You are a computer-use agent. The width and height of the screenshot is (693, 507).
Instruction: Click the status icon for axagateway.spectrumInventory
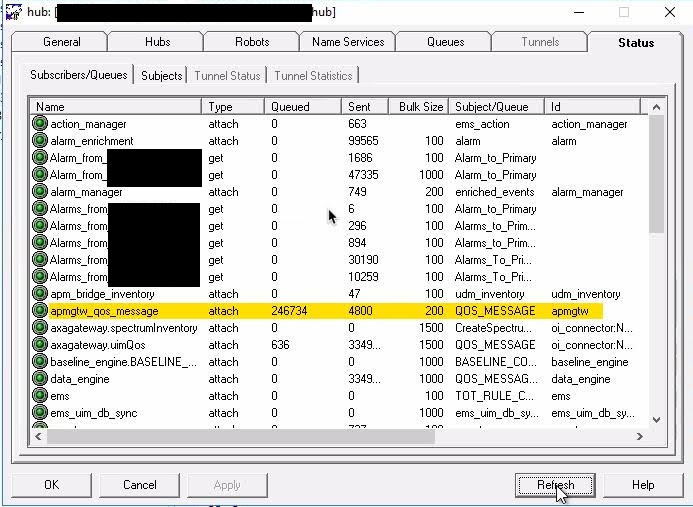click(40, 328)
